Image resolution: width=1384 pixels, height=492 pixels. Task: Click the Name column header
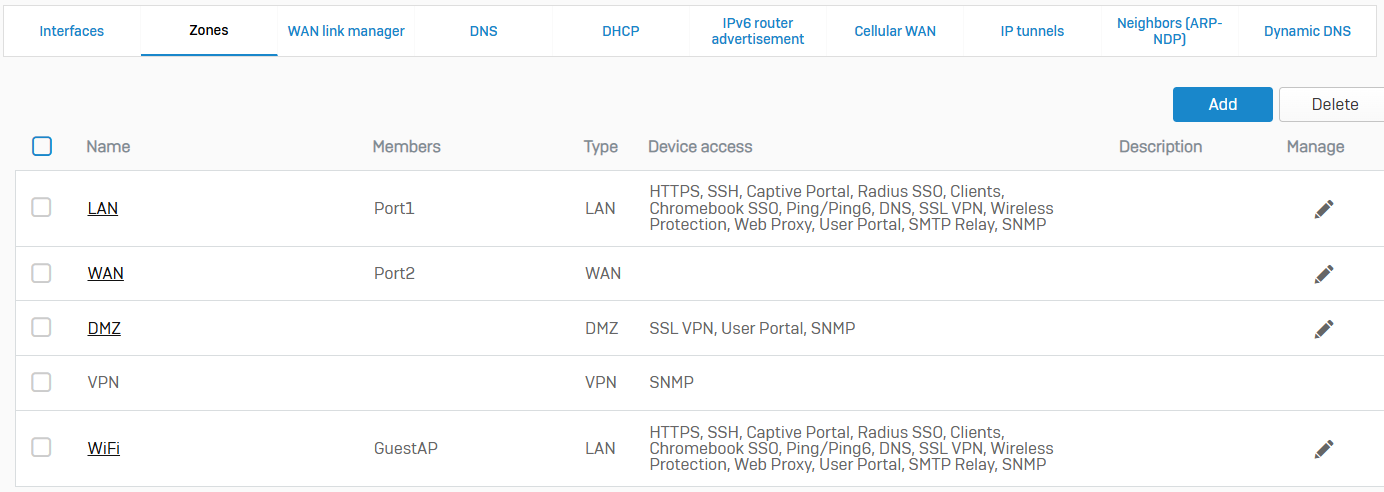pos(108,147)
